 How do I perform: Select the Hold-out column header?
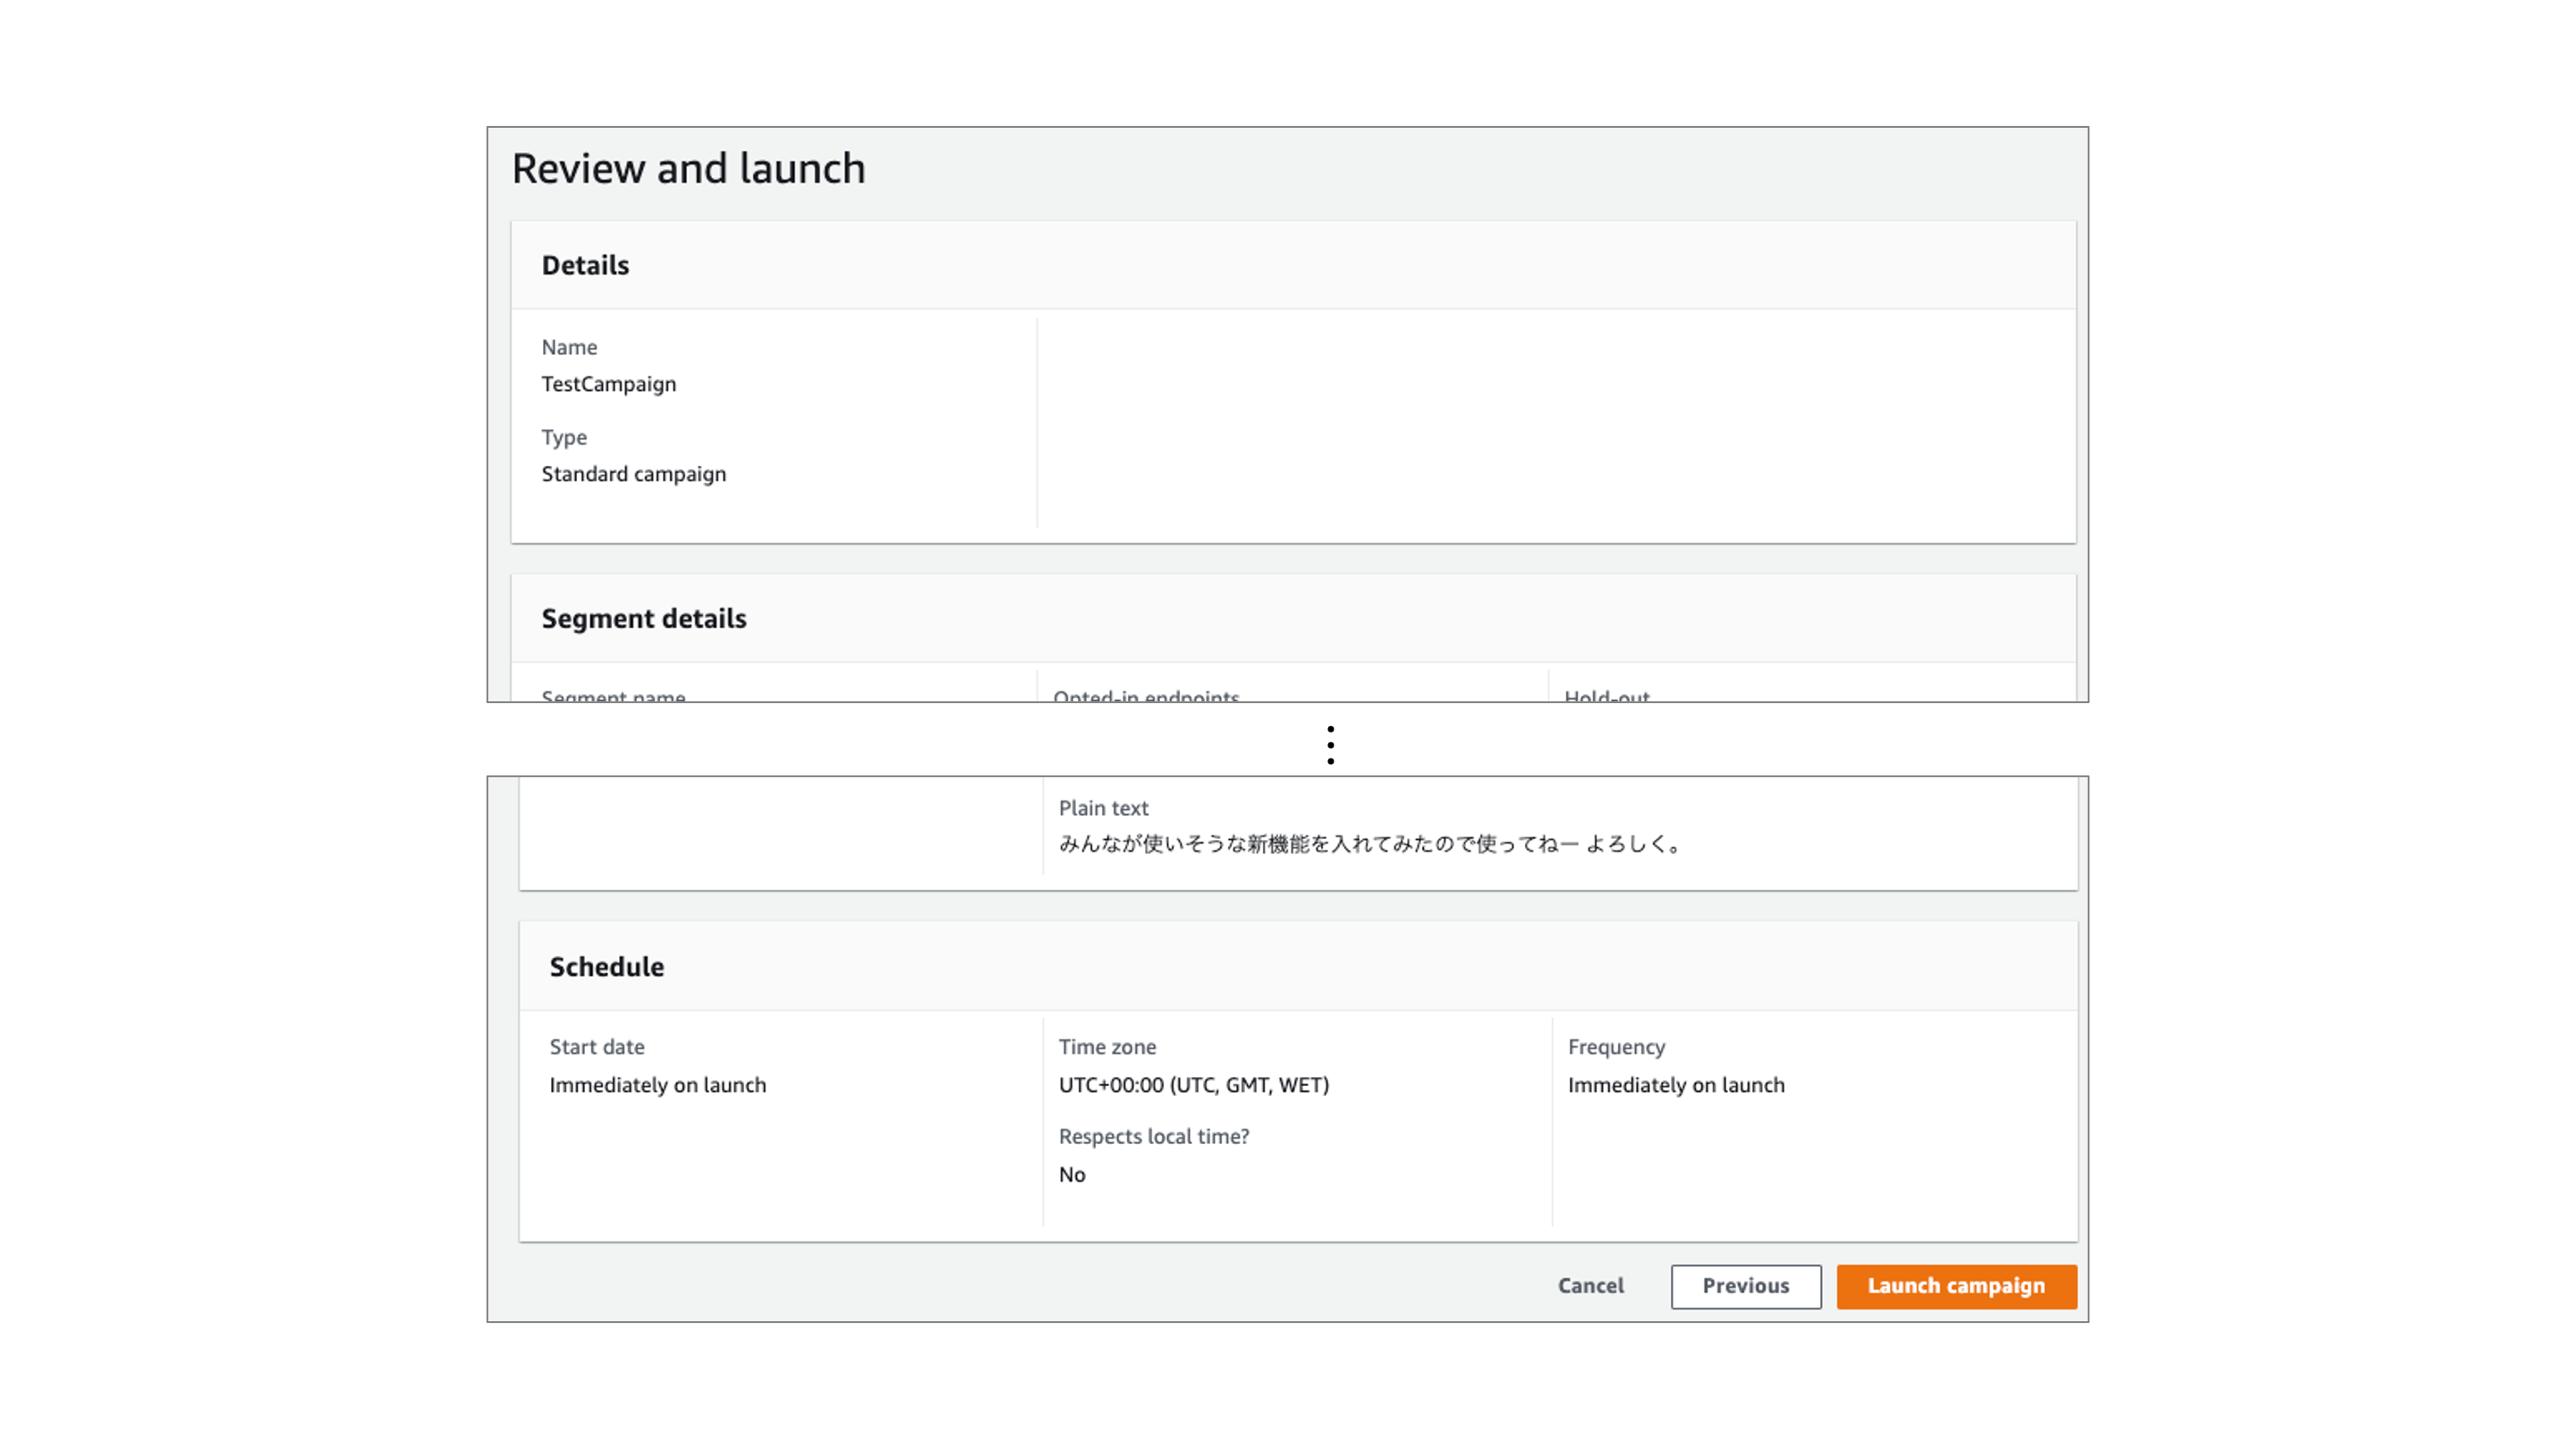click(1606, 697)
